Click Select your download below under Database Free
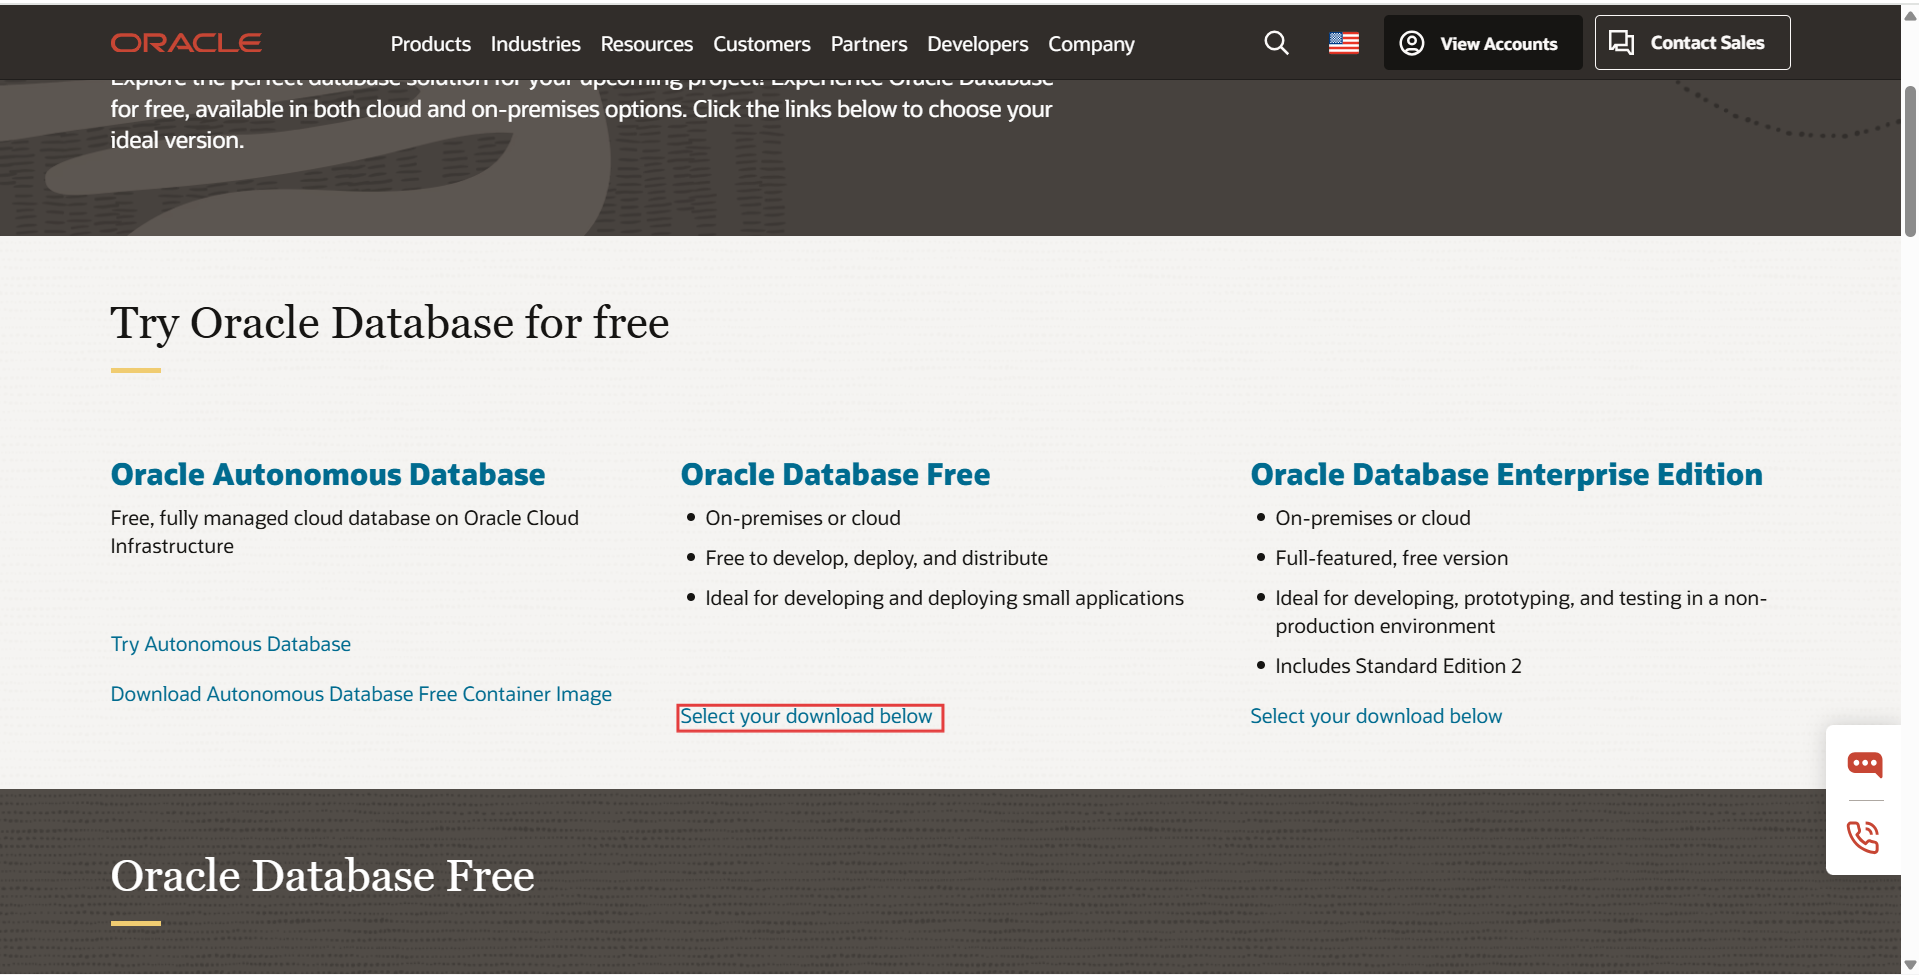The image size is (1919, 975). point(806,716)
